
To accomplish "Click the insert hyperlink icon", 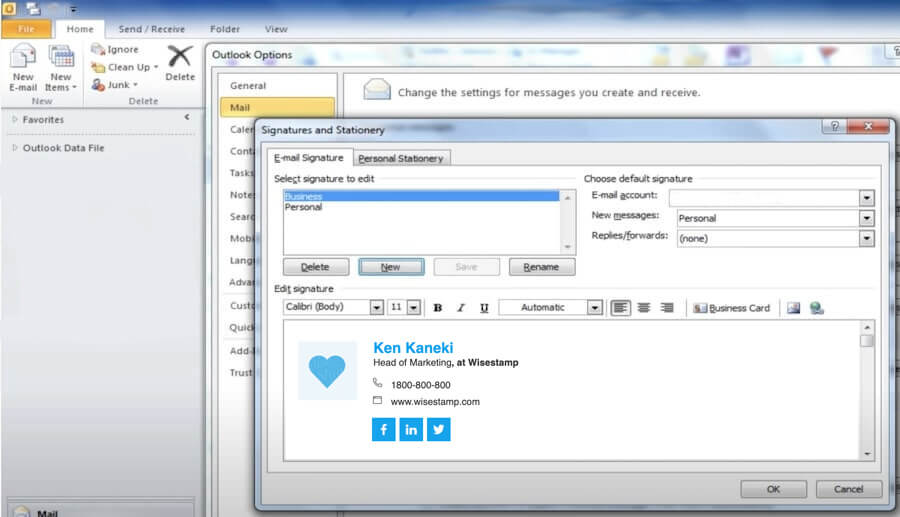I will tap(817, 308).
